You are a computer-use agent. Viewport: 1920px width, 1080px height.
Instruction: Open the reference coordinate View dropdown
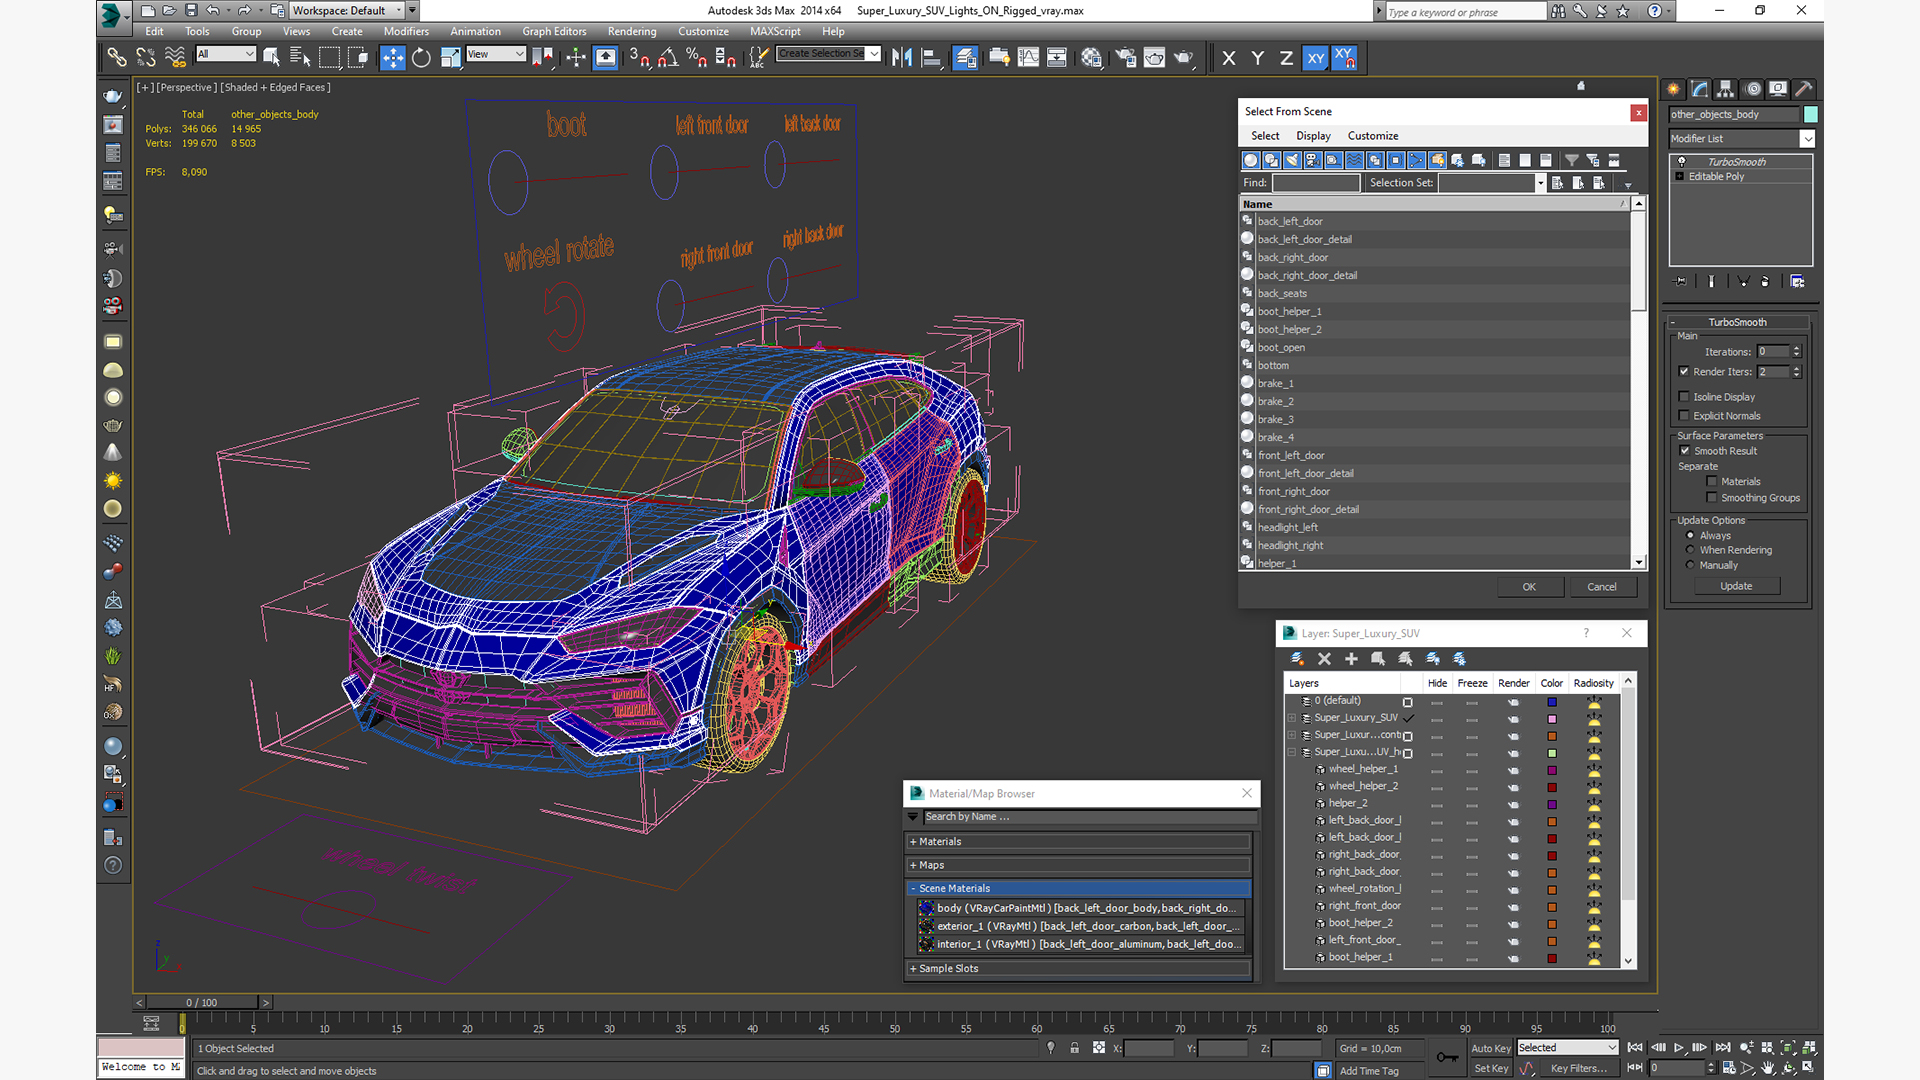tap(496, 54)
